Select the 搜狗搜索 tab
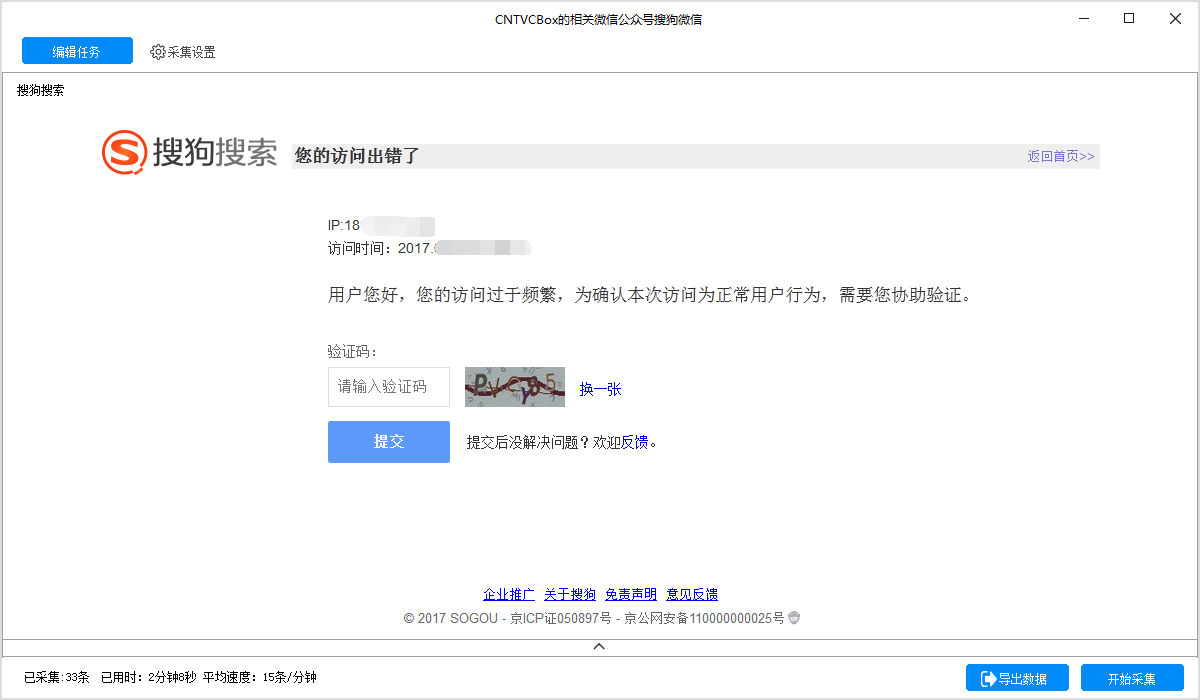This screenshot has width=1200, height=700. coord(41,90)
